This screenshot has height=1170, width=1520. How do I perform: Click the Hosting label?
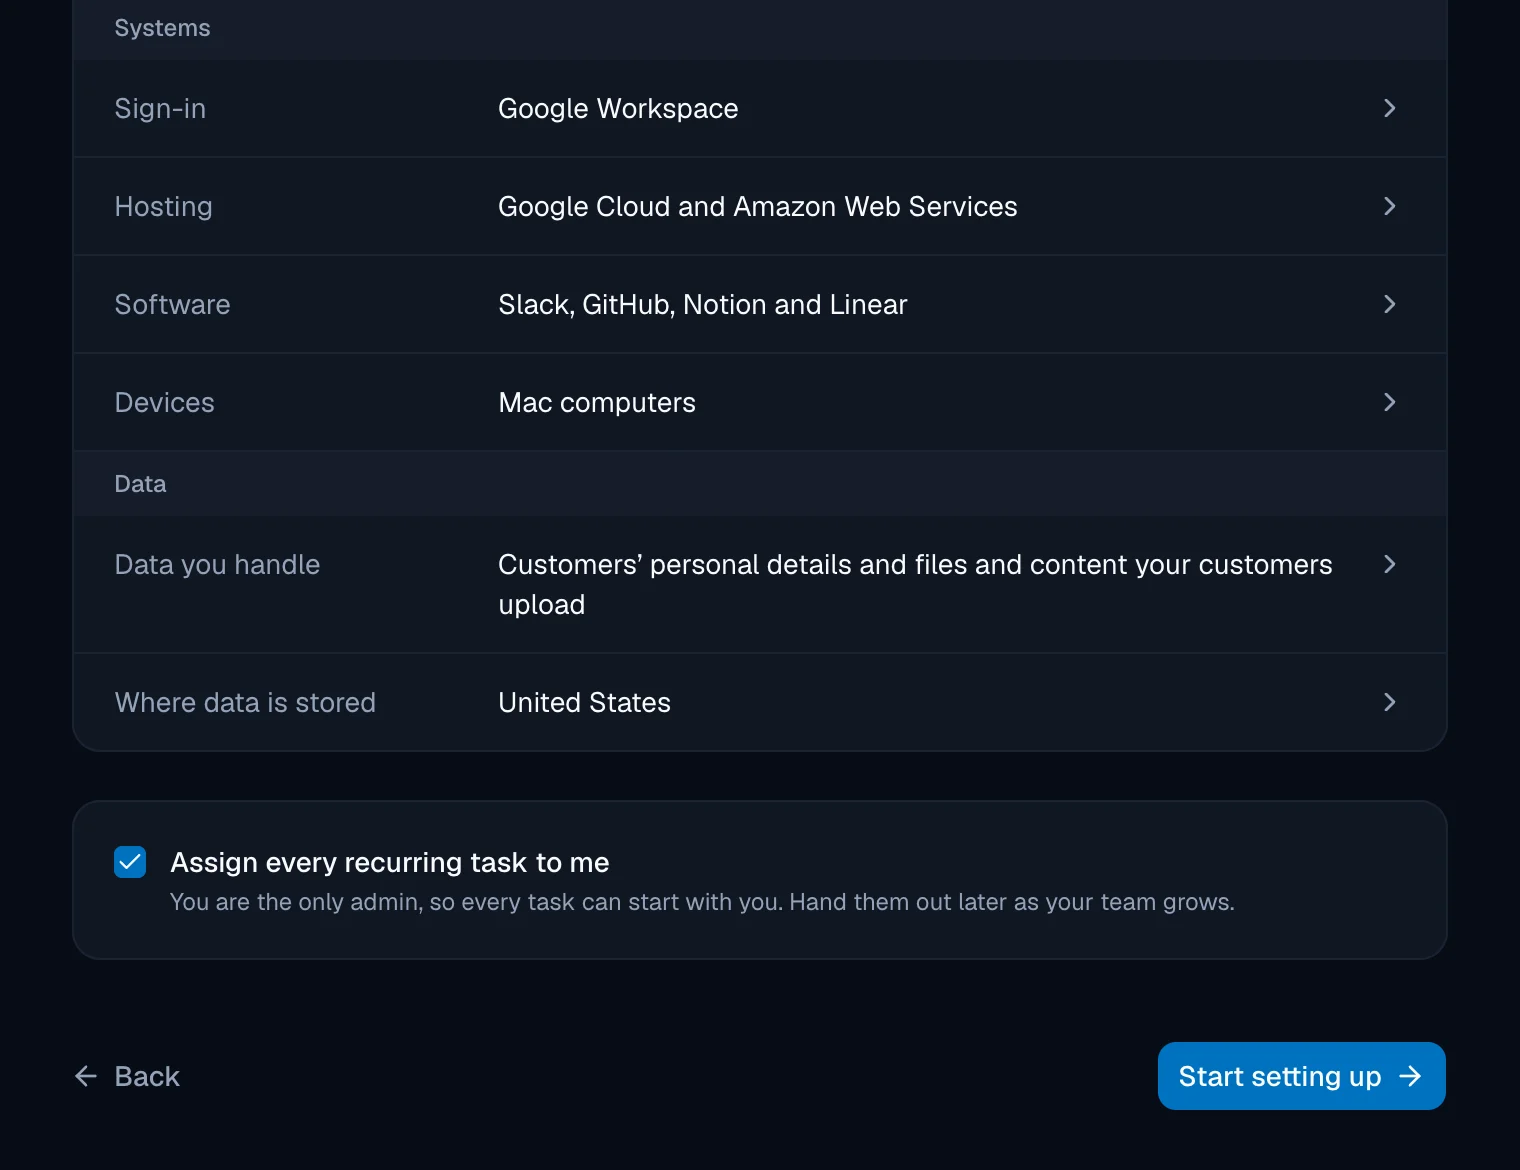click(163, 206)
